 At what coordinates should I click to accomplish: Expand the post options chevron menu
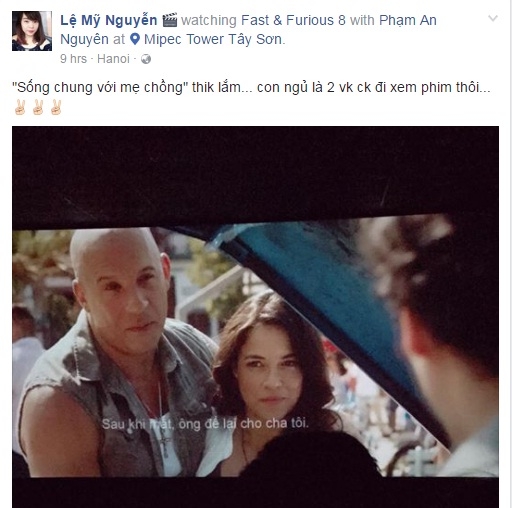493,18
